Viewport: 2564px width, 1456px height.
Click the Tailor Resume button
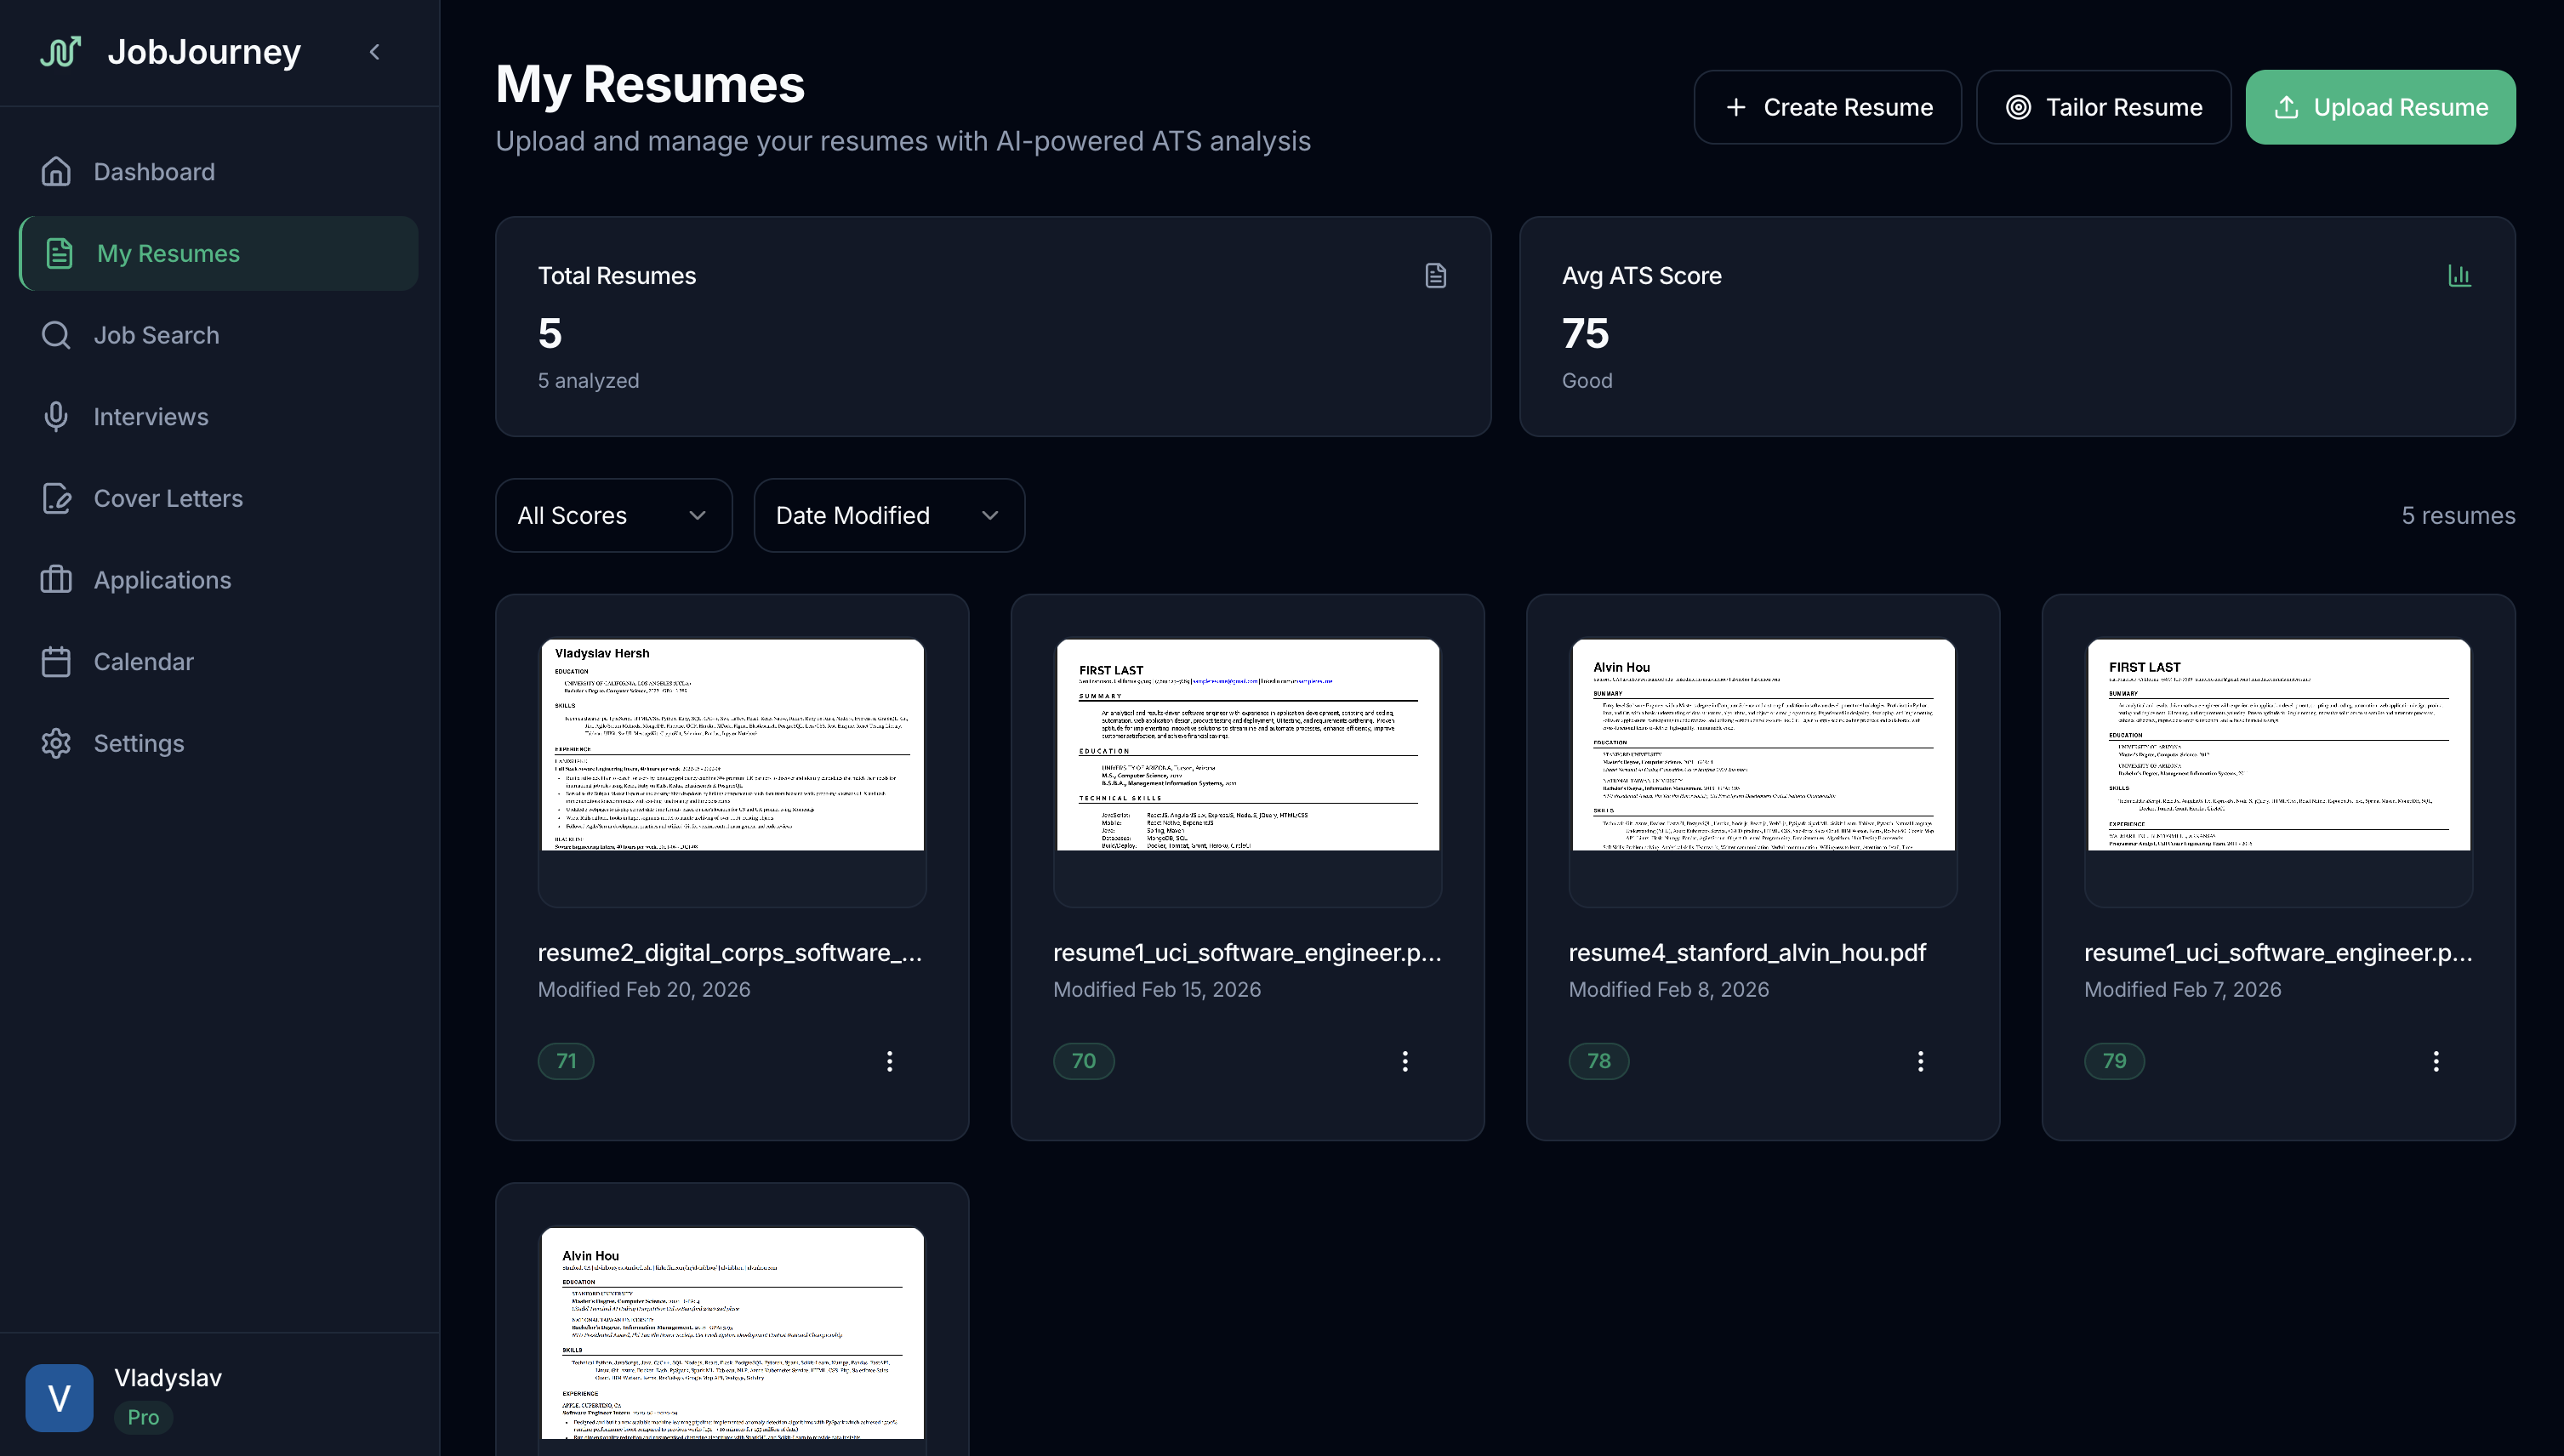click(x=2103, y=107)
